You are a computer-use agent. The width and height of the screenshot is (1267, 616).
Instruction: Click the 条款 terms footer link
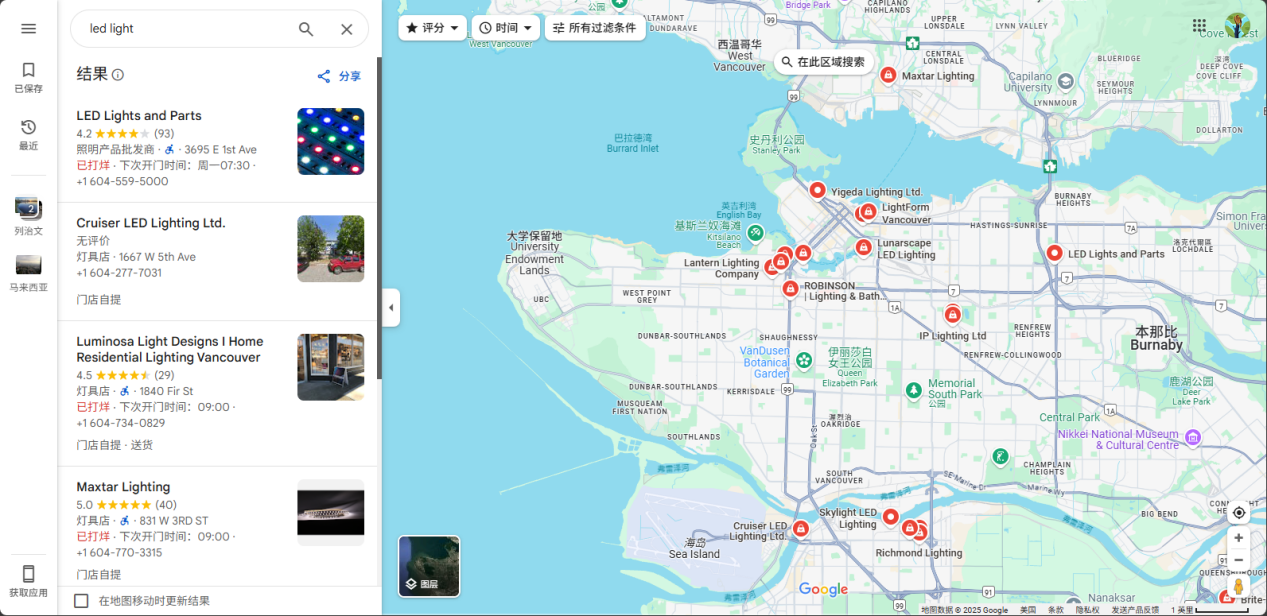point(1056,610)
